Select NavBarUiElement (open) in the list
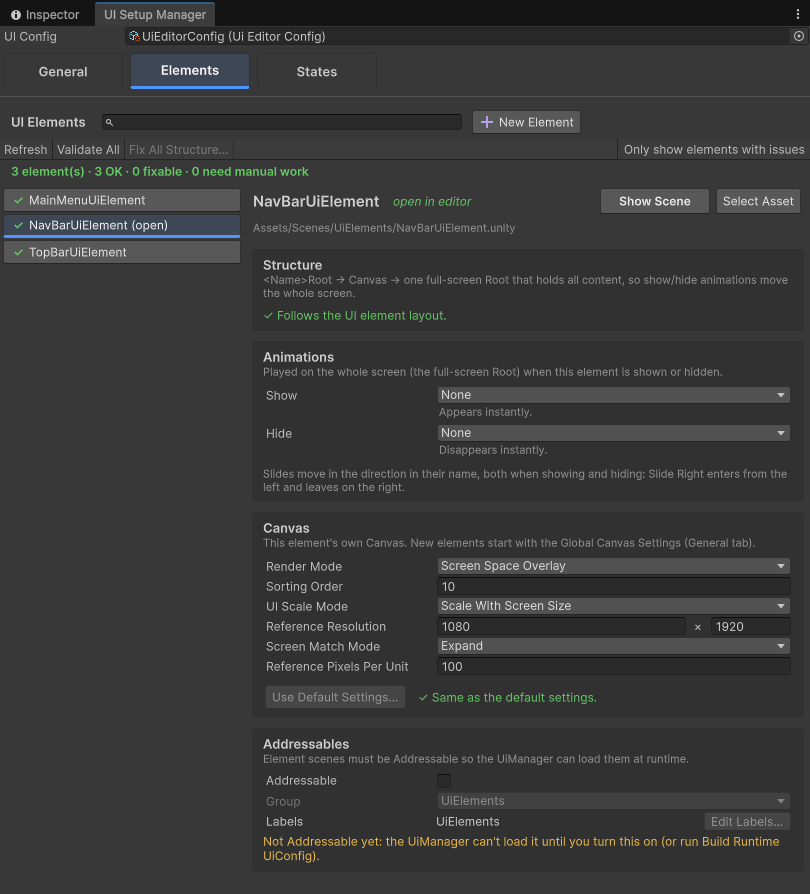This screenshot has width=810, height=894. click(x=122, y=226)
